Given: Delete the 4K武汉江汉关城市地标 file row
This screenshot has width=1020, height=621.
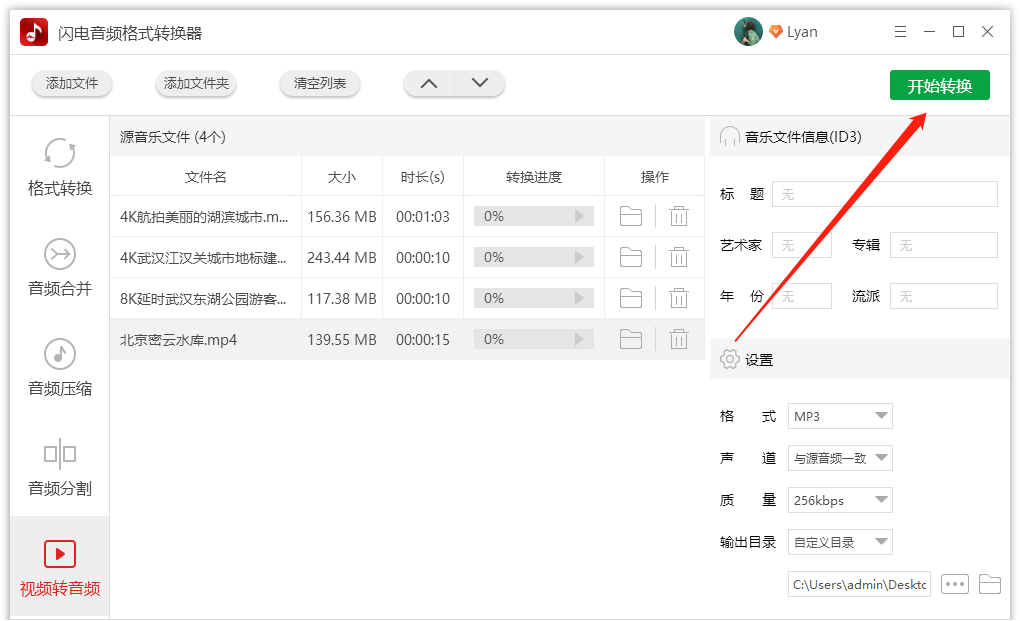Looking at the screenshot, I should pos(678,258).
